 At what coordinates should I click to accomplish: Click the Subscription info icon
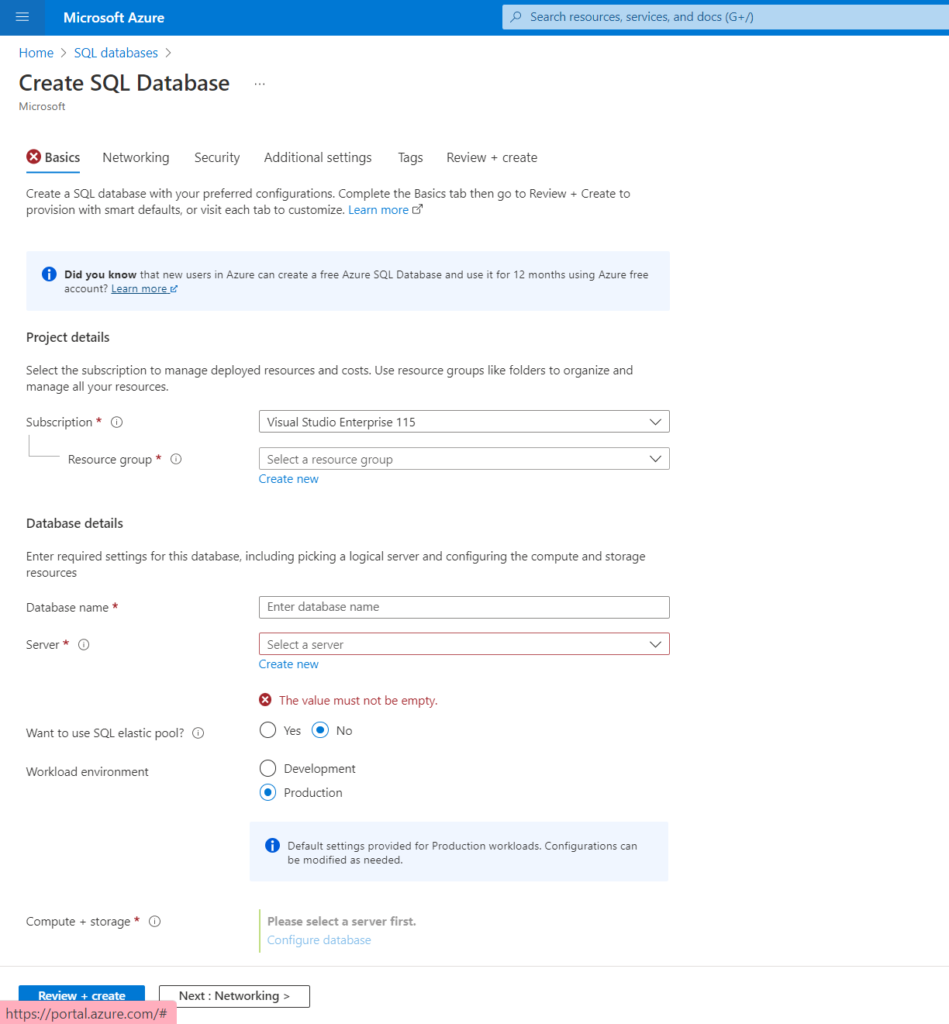pos(117,423)
